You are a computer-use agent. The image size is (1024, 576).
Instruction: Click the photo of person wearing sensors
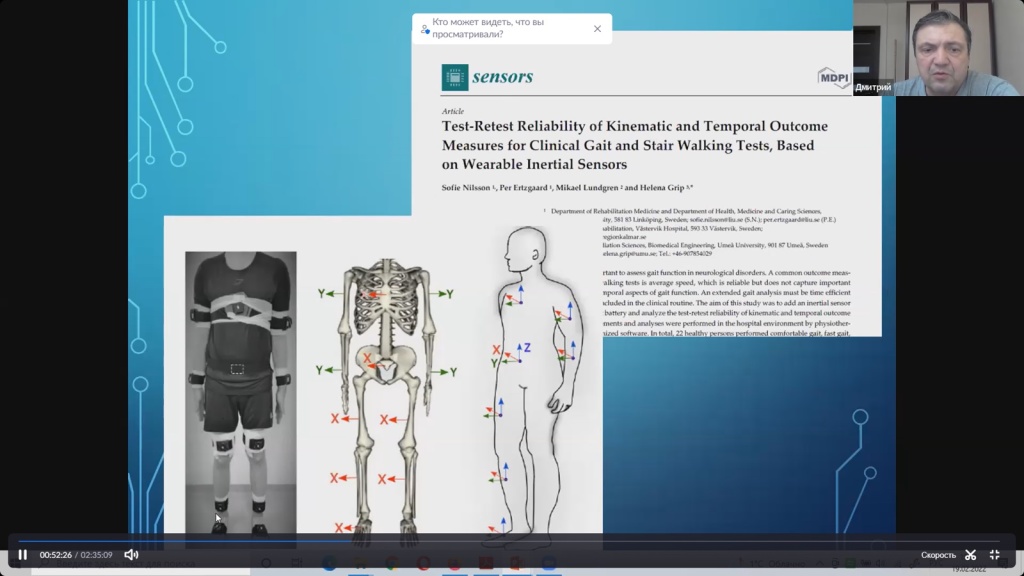click(240, 392)
